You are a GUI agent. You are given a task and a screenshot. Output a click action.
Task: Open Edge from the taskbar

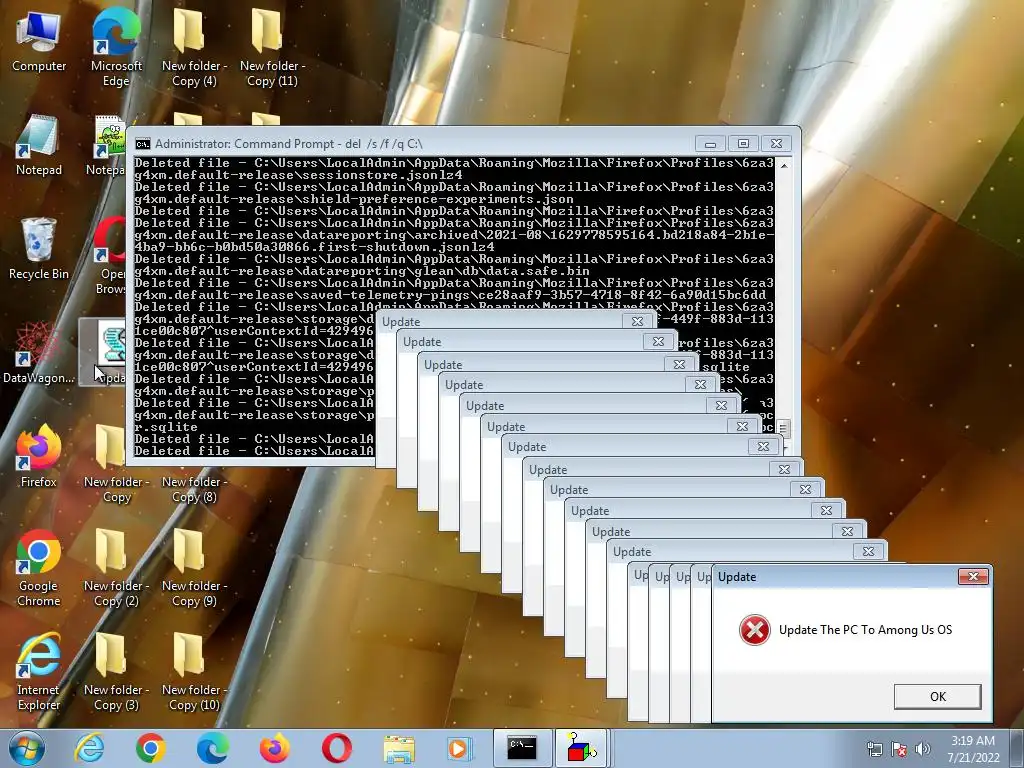pyautogui.click(x=212, y=748)
